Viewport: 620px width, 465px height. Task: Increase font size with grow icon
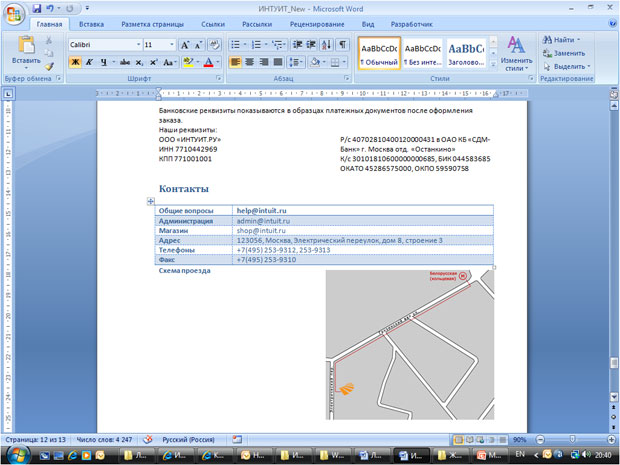click(x=184, y=45)
